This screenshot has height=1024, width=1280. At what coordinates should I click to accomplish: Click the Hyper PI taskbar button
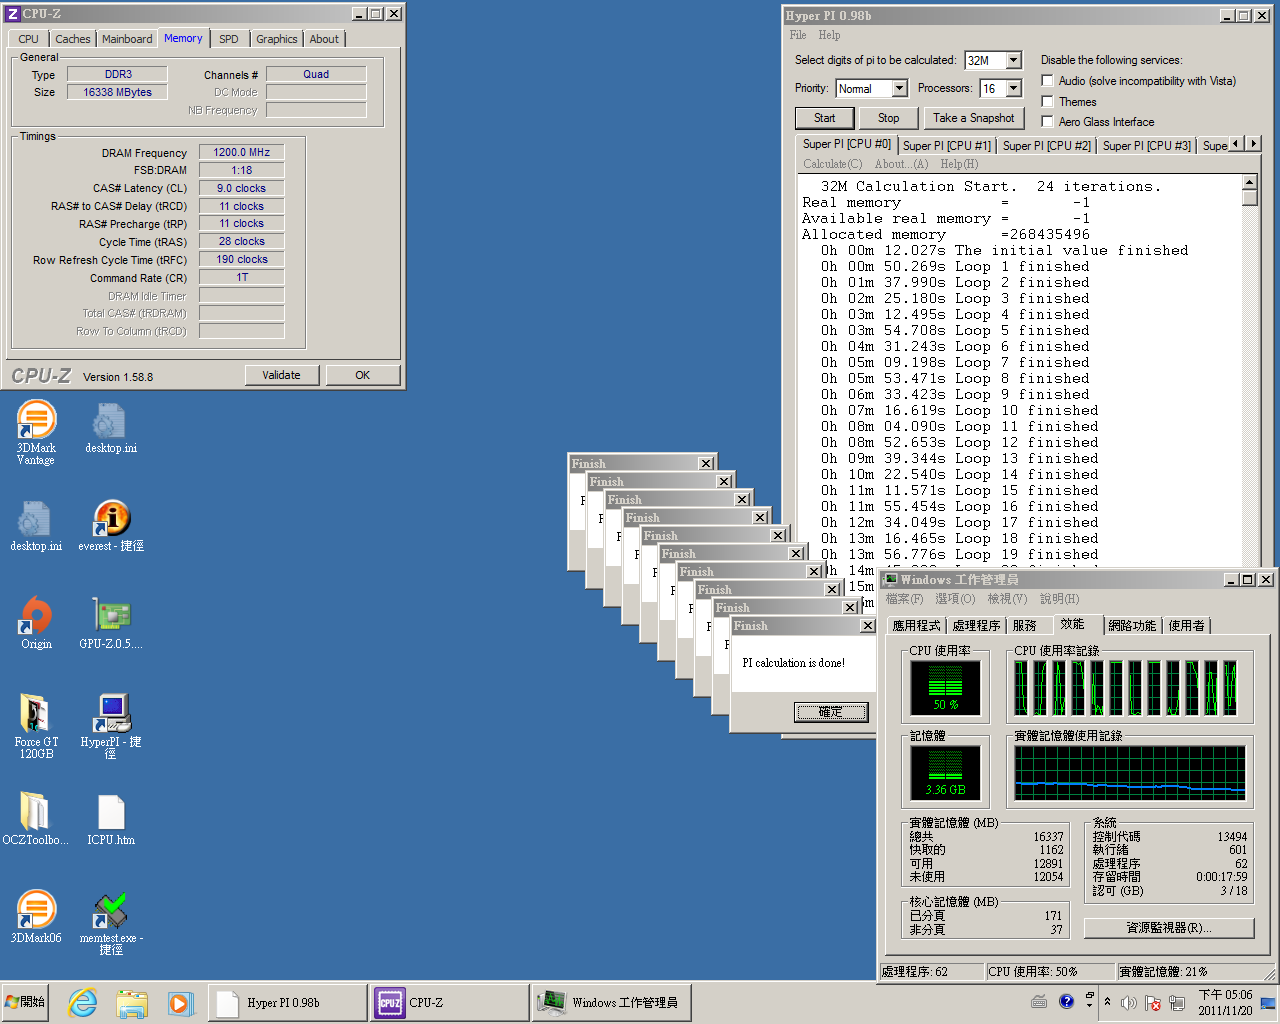[288, 1003]
